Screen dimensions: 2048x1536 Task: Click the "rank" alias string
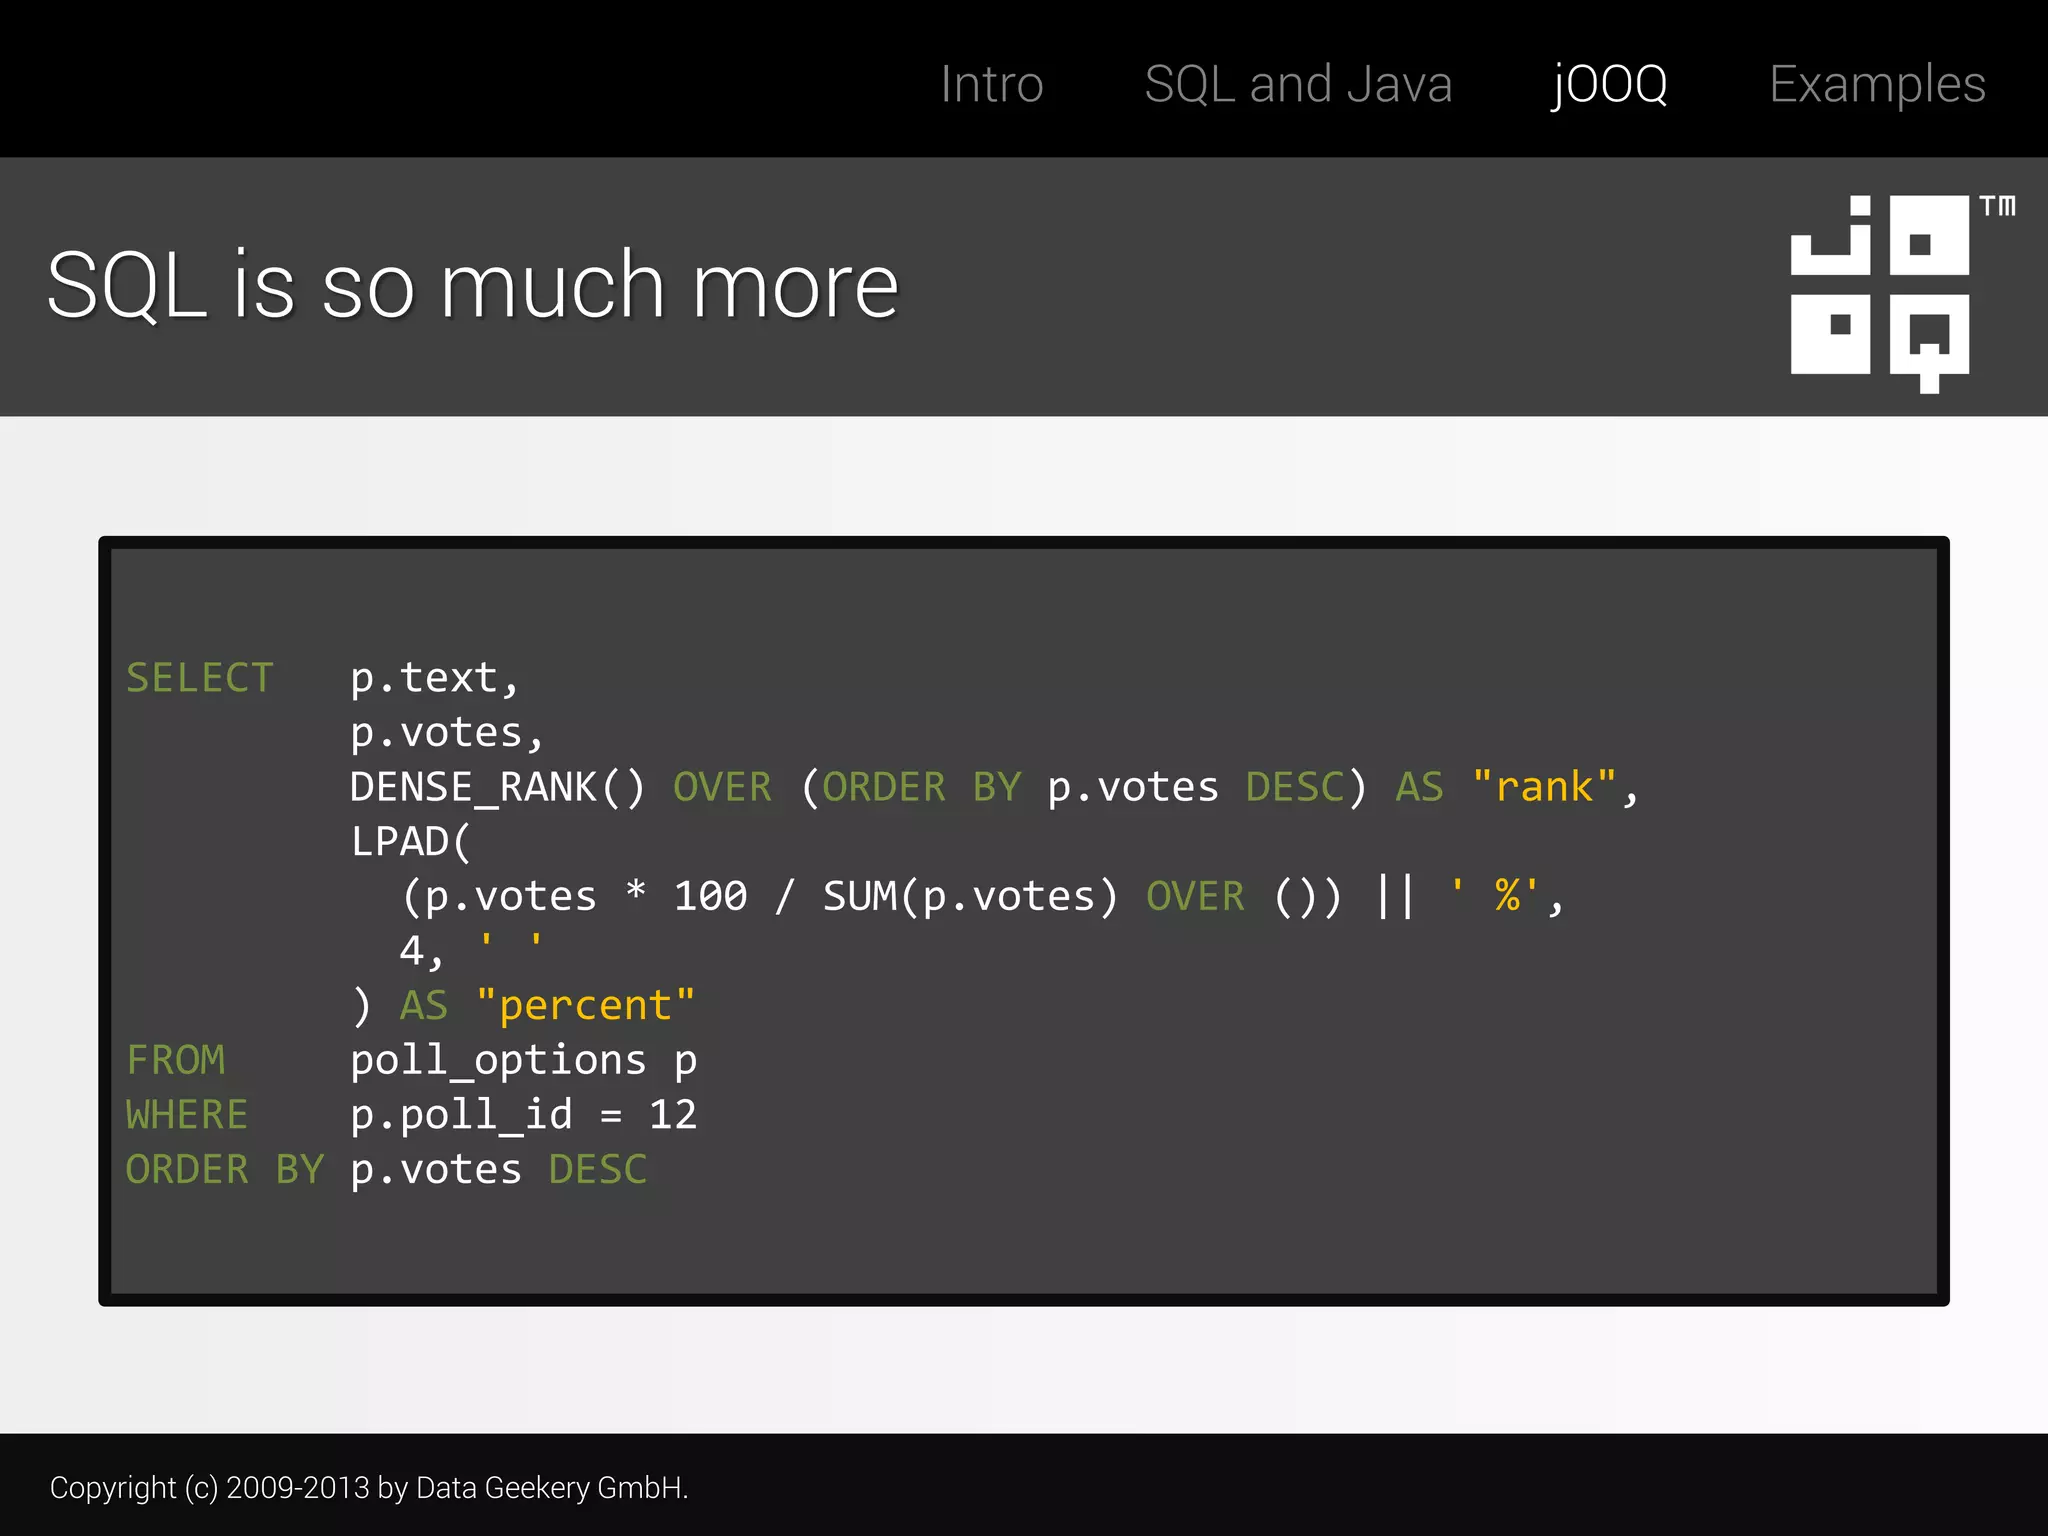pos(1544,786)
